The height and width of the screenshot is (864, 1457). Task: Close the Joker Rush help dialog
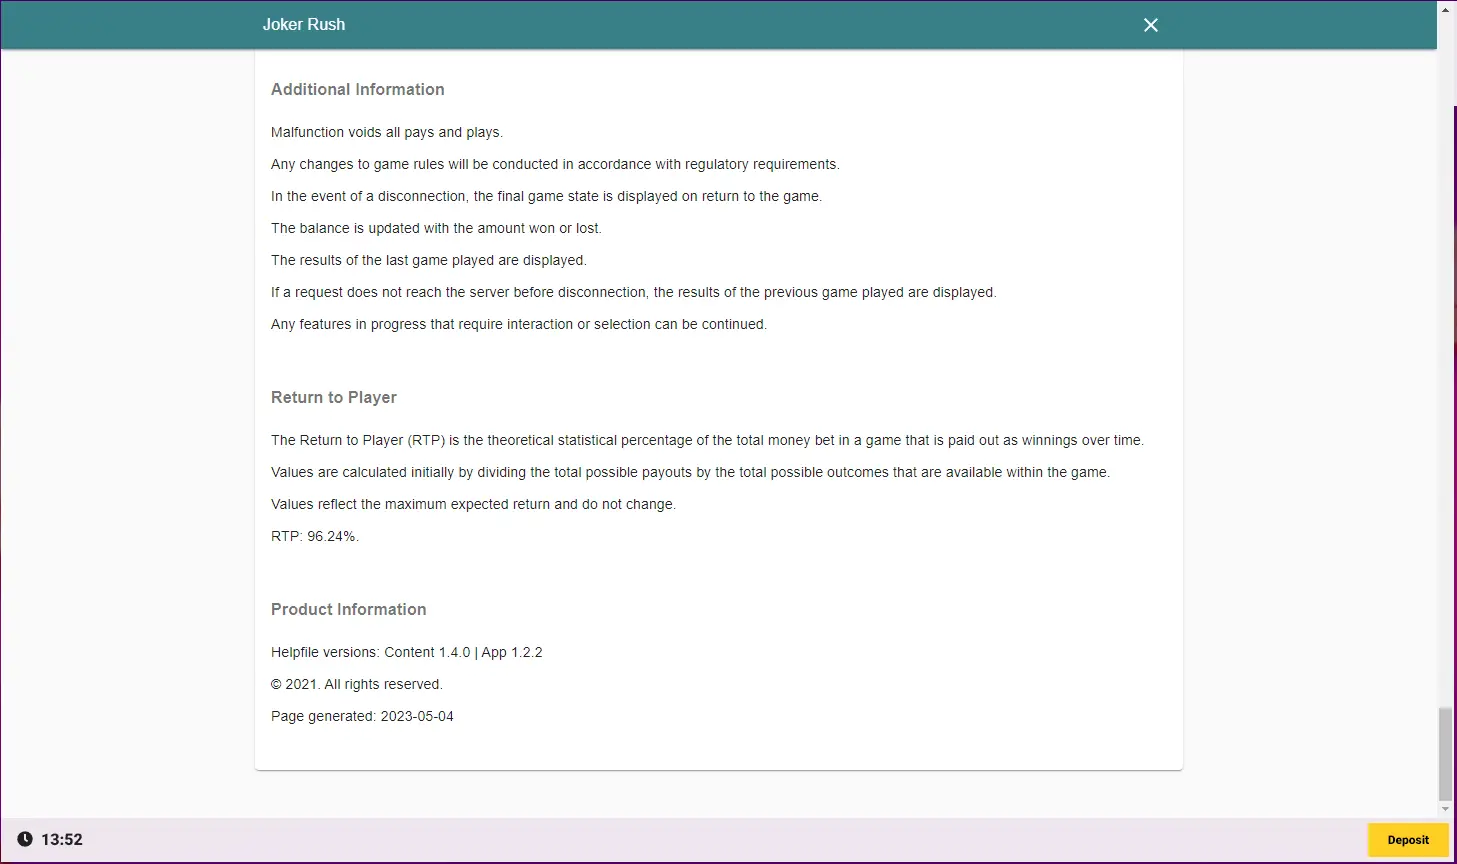pos(1151,25)
